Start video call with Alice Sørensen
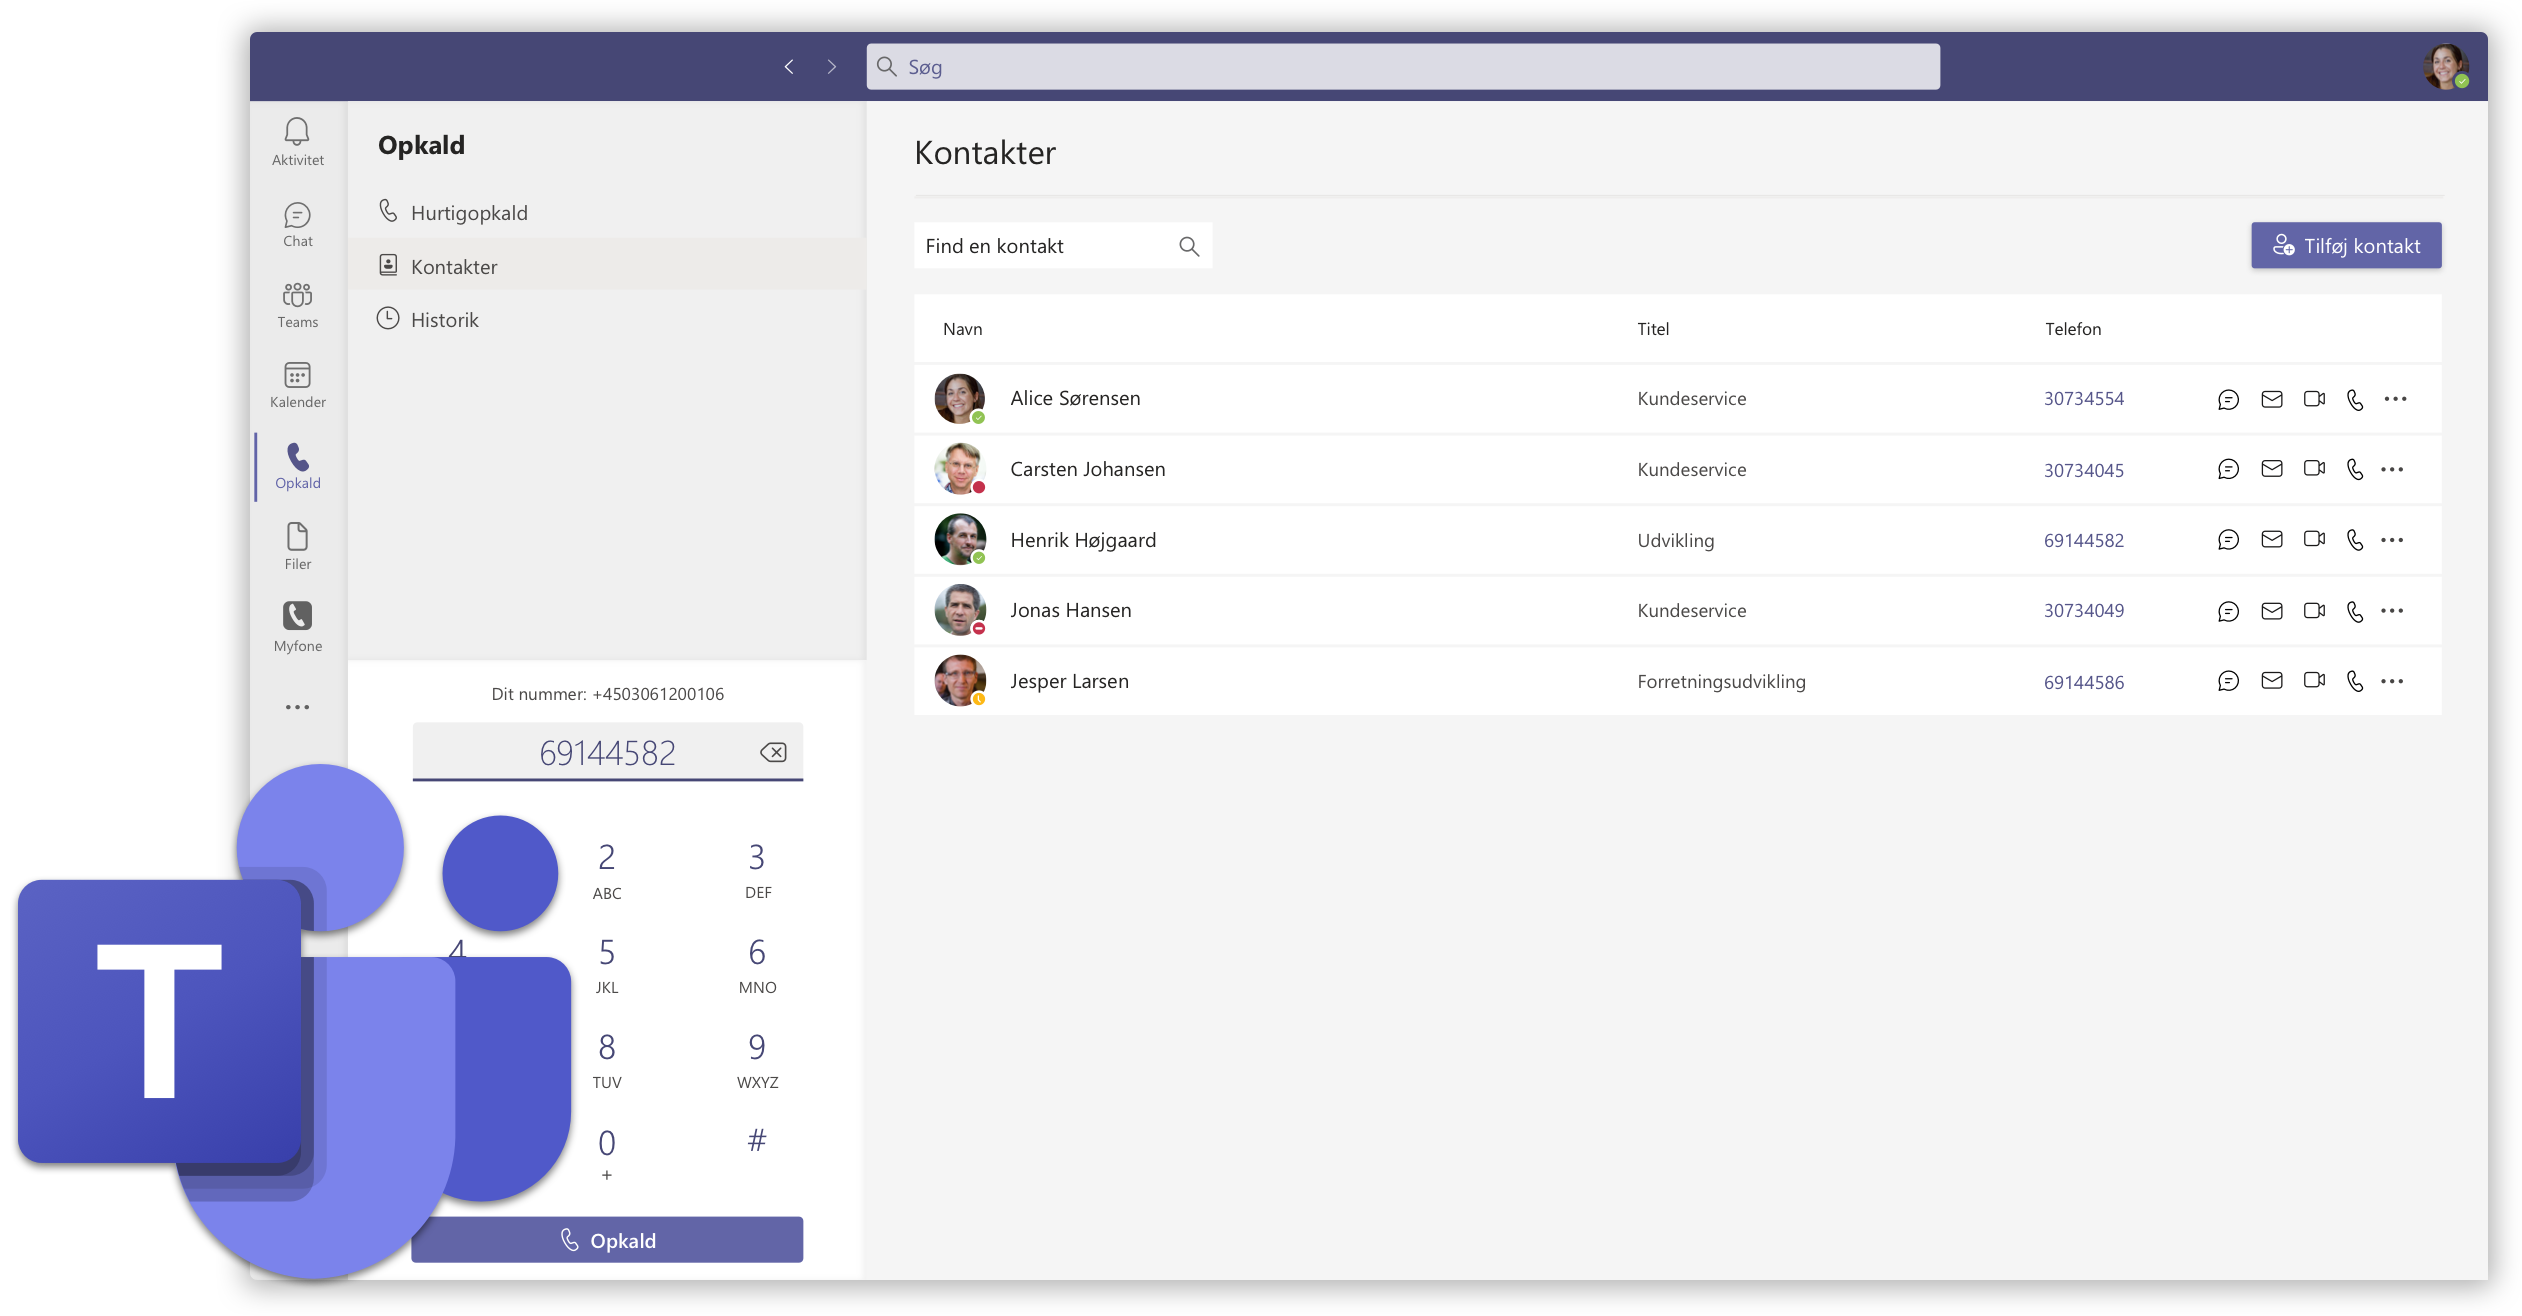The width and height of the screenshot is (2522, 1316). (x=2314, y=399)
